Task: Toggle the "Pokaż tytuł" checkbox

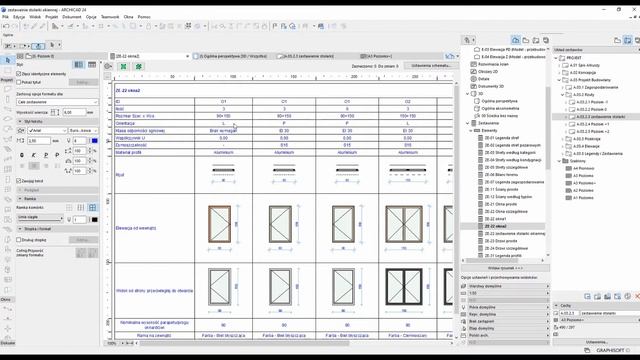Action: click(x=19, y=82)
